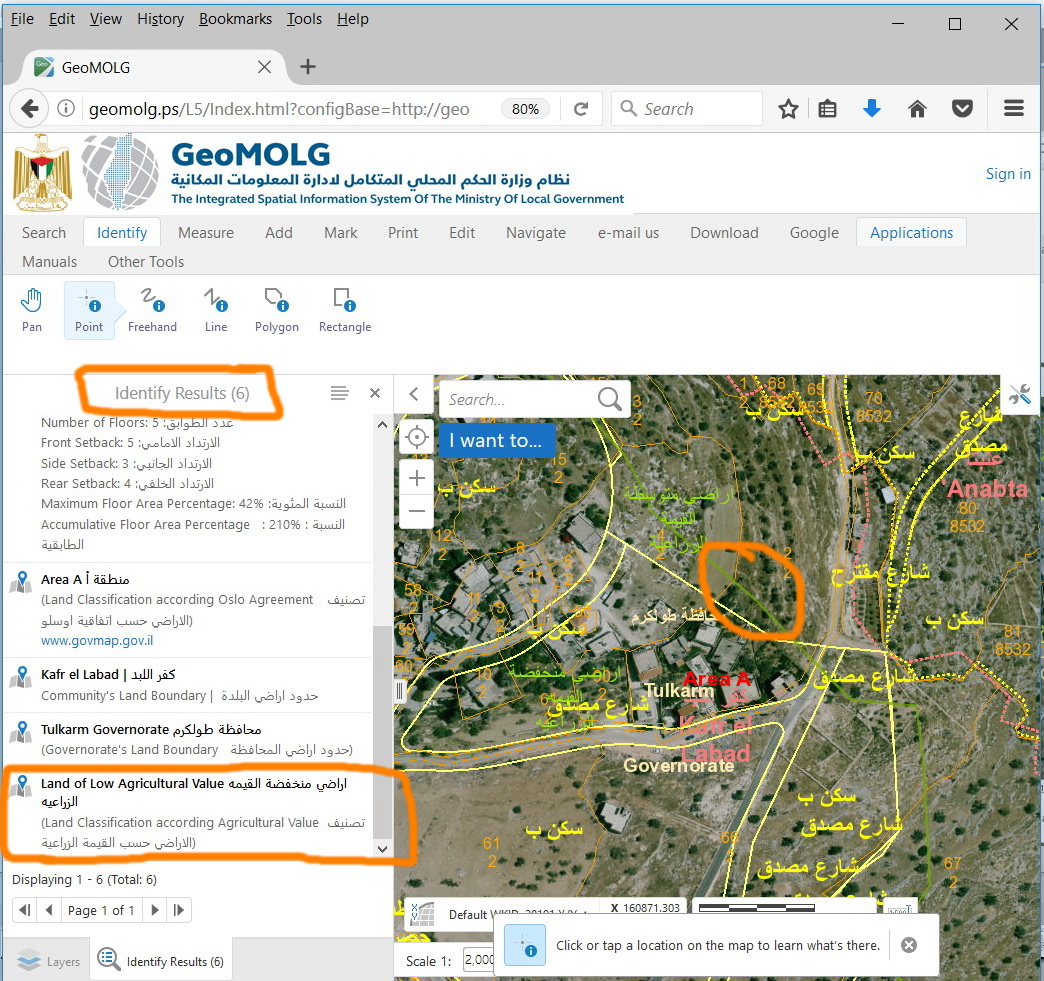Open the Google tab
The height and width of the screenshot is (981, 1044).
(x=814, y=232)
